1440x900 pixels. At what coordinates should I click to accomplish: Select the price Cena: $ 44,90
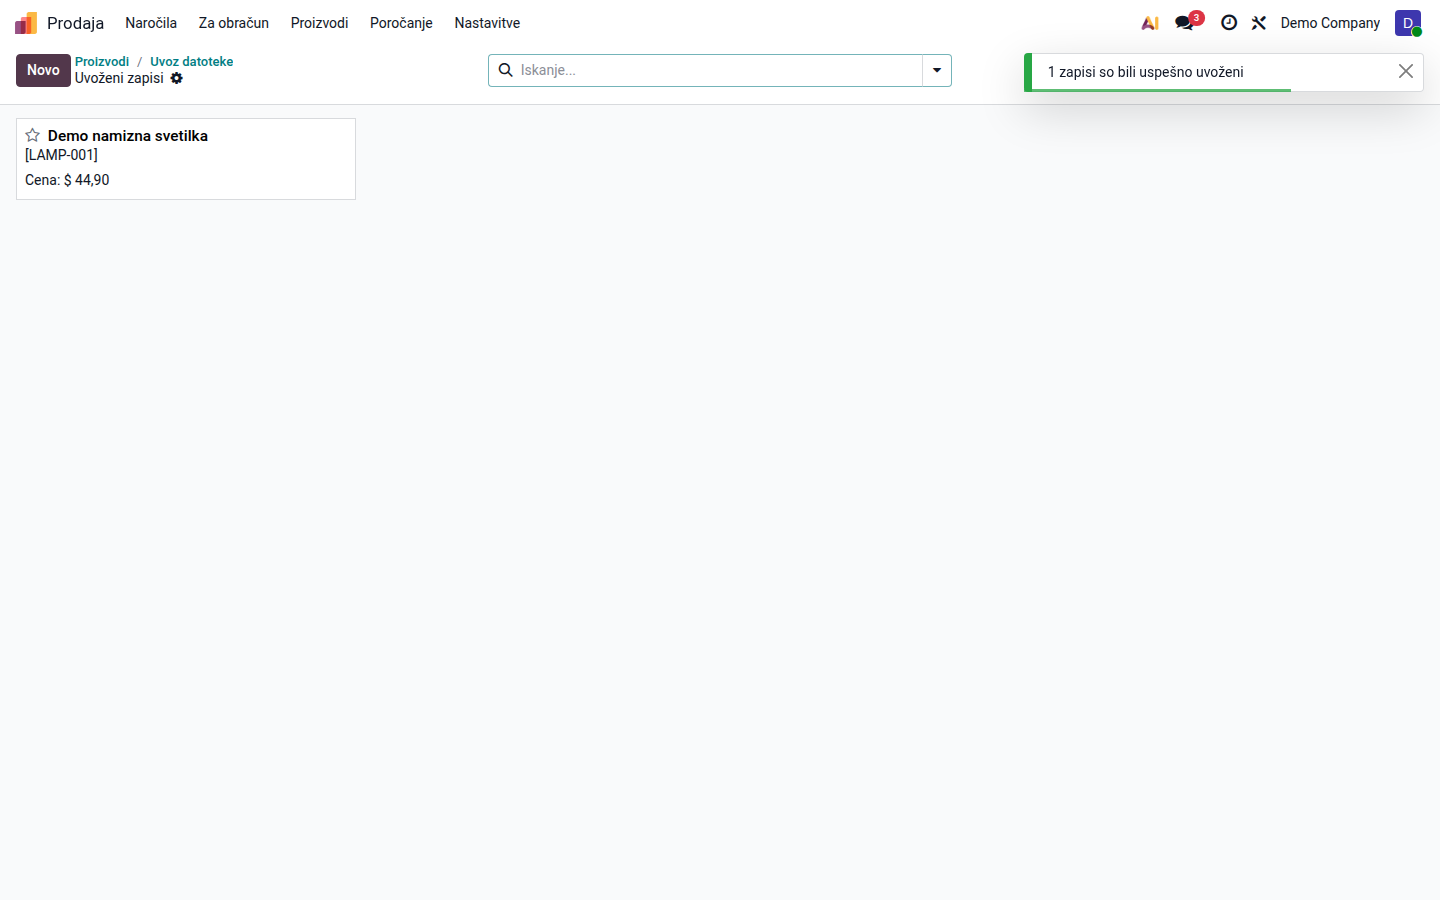click(67, 180)
